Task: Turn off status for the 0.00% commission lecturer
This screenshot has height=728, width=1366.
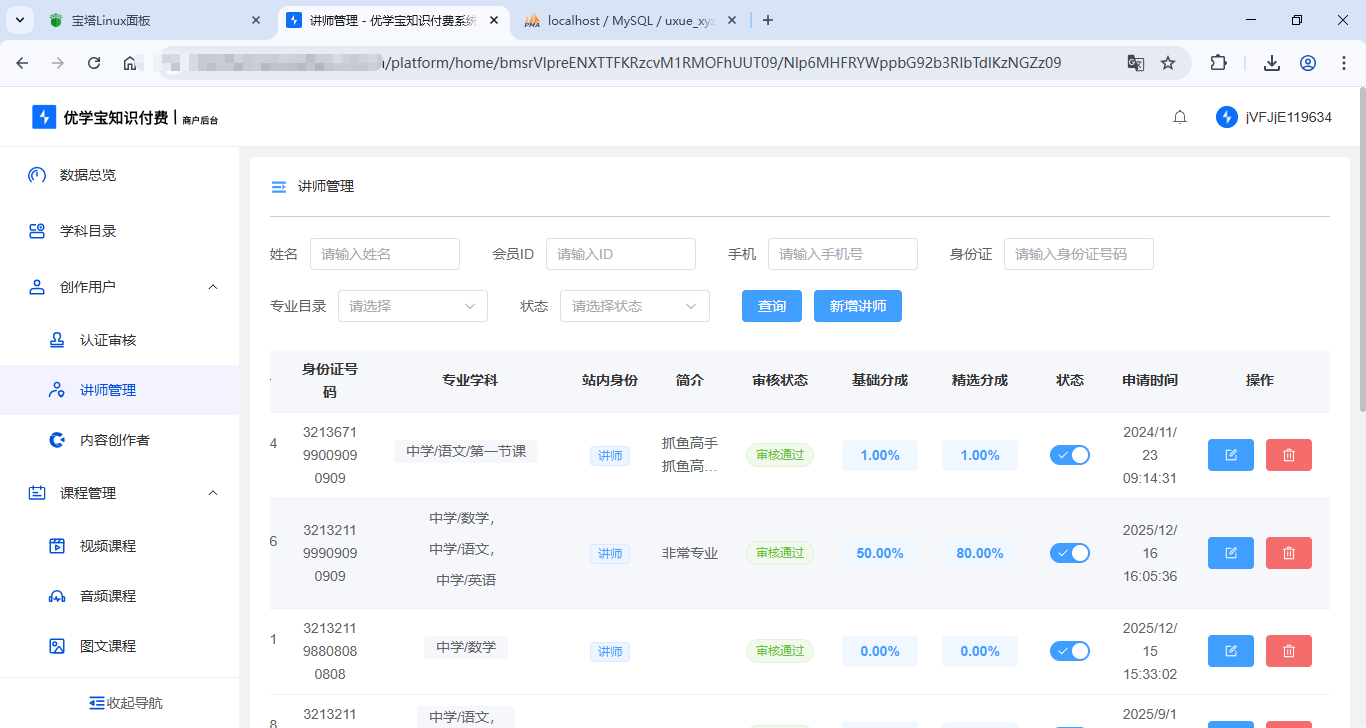Action: (1069, 651)
